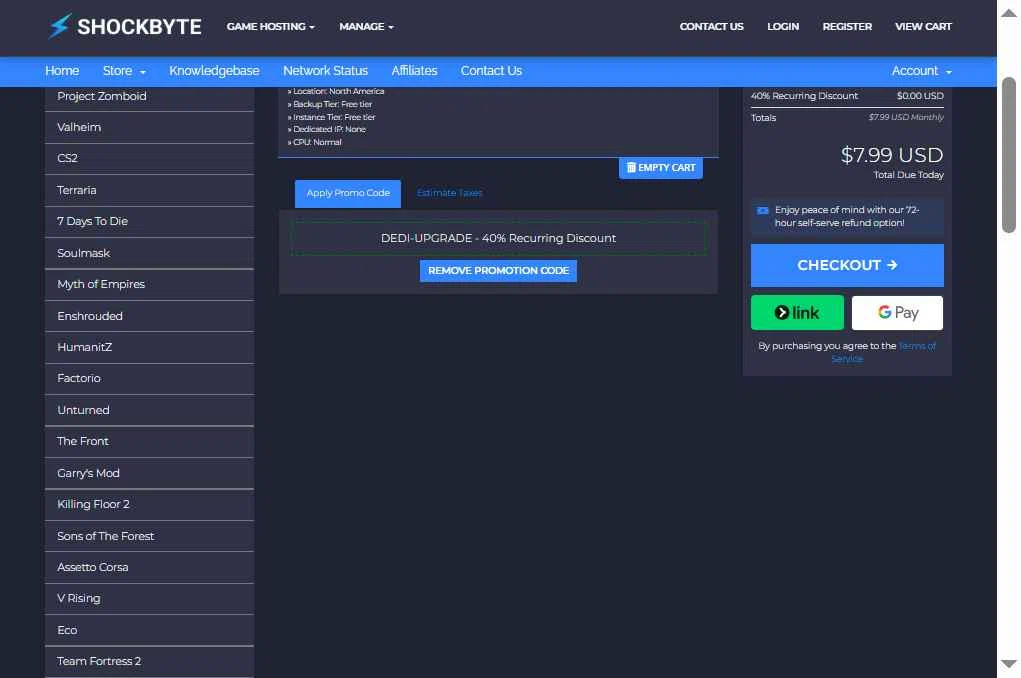Open View Cart in header
This screenshot has height=678, width=1021.
coord(923,27)
